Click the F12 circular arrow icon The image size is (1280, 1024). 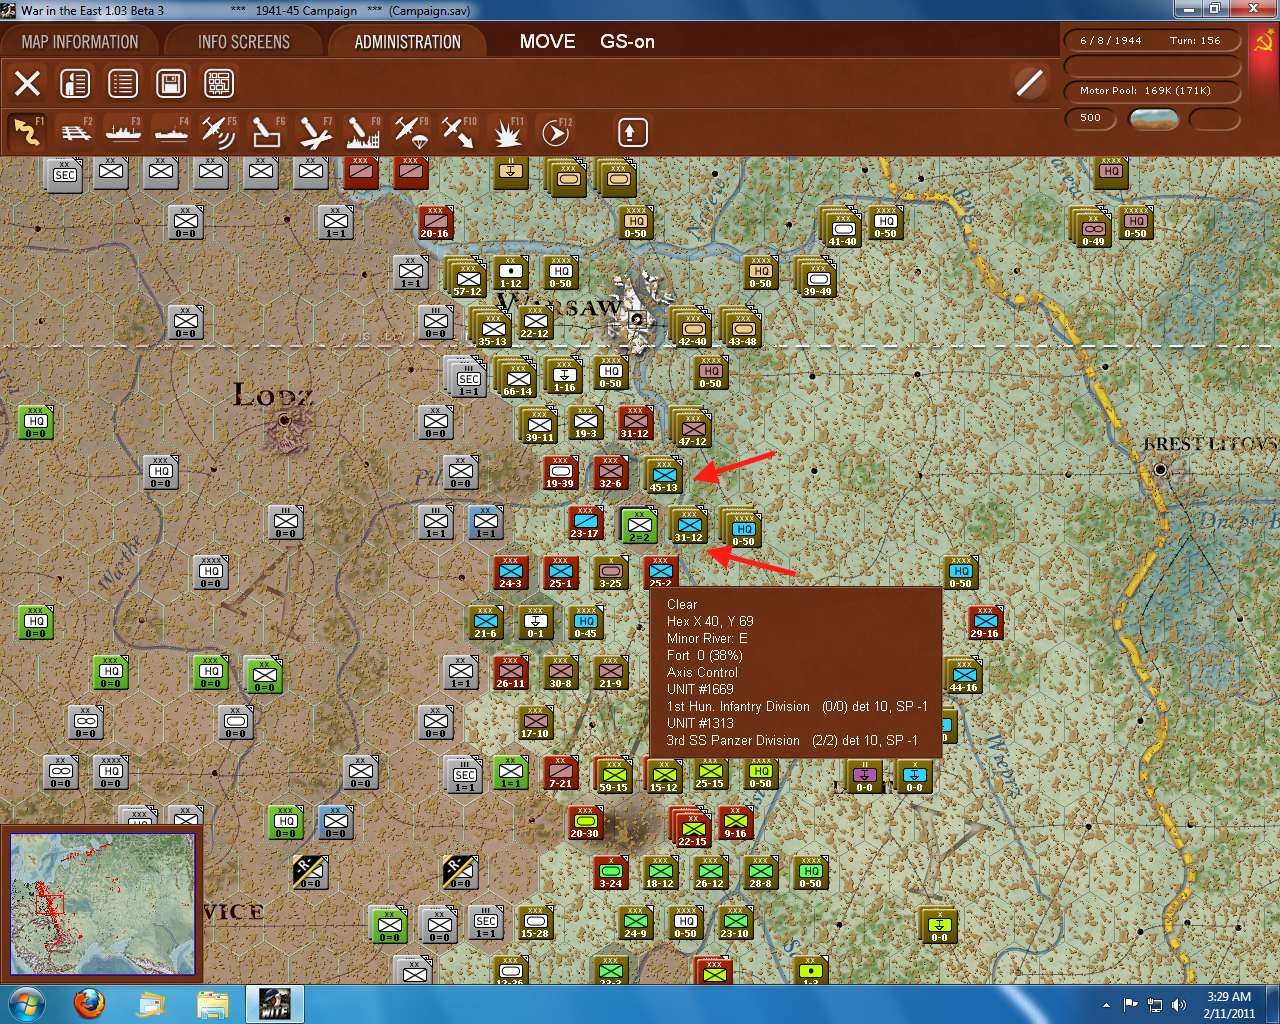click(x=556, y=132)
